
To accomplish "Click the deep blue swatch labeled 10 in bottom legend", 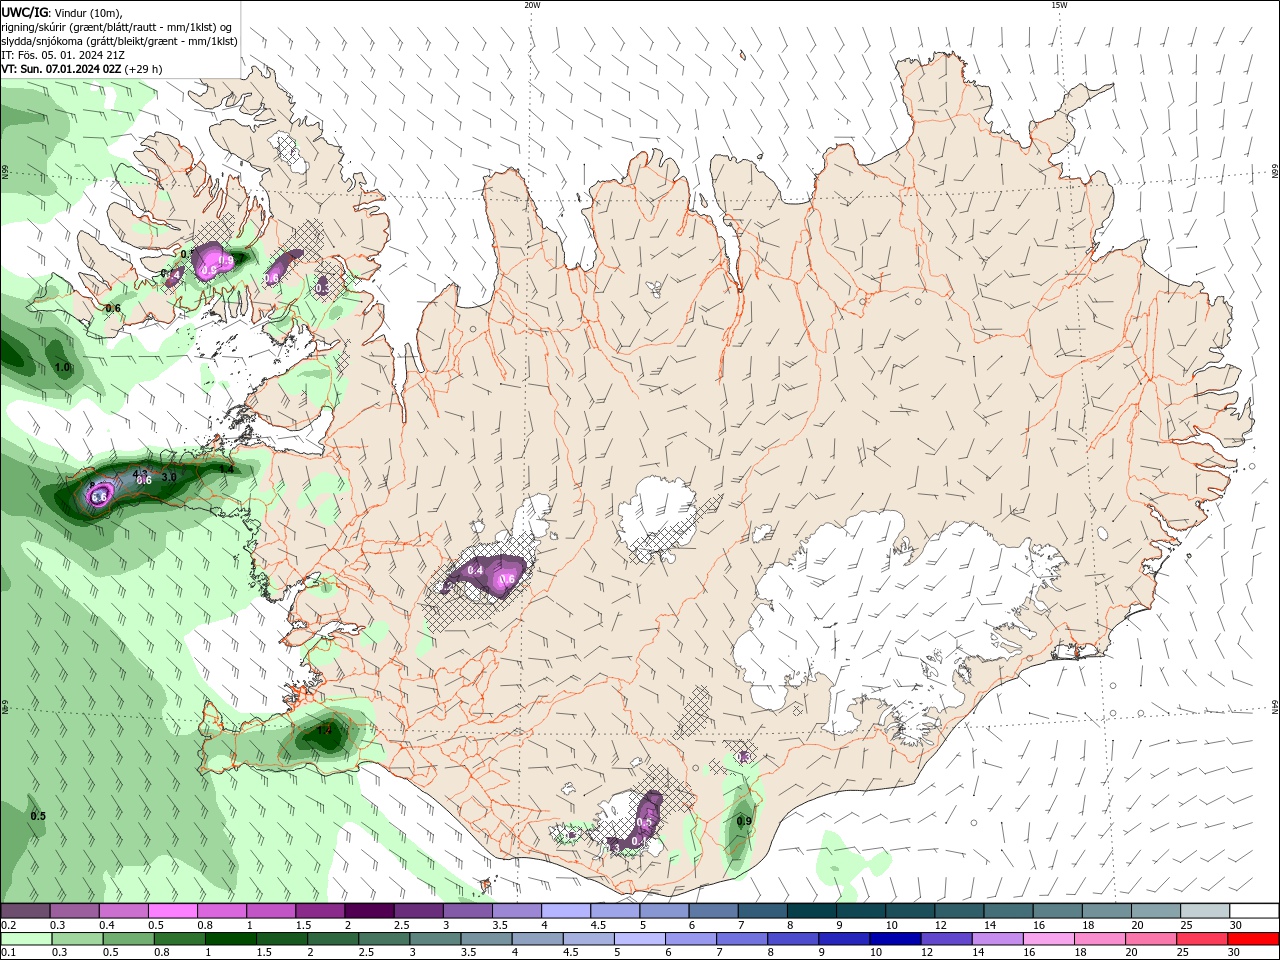I will pyautogui.click(x=895, y=939).
